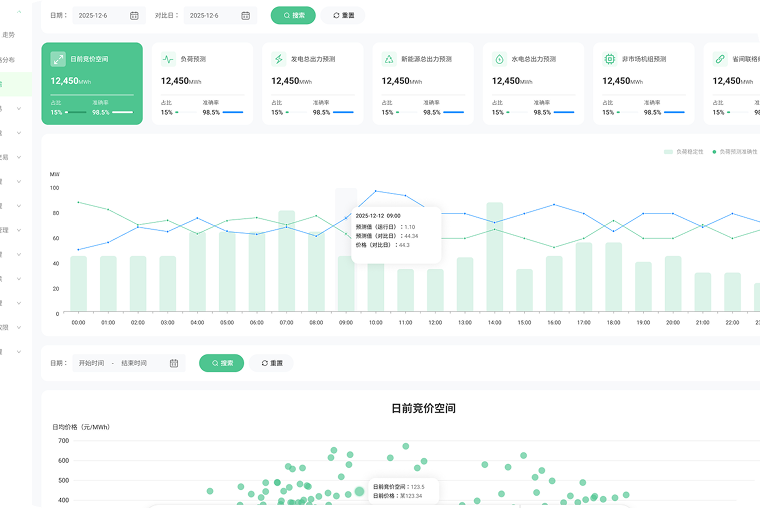Click the 22:00 x-axis label

point(732,322)
